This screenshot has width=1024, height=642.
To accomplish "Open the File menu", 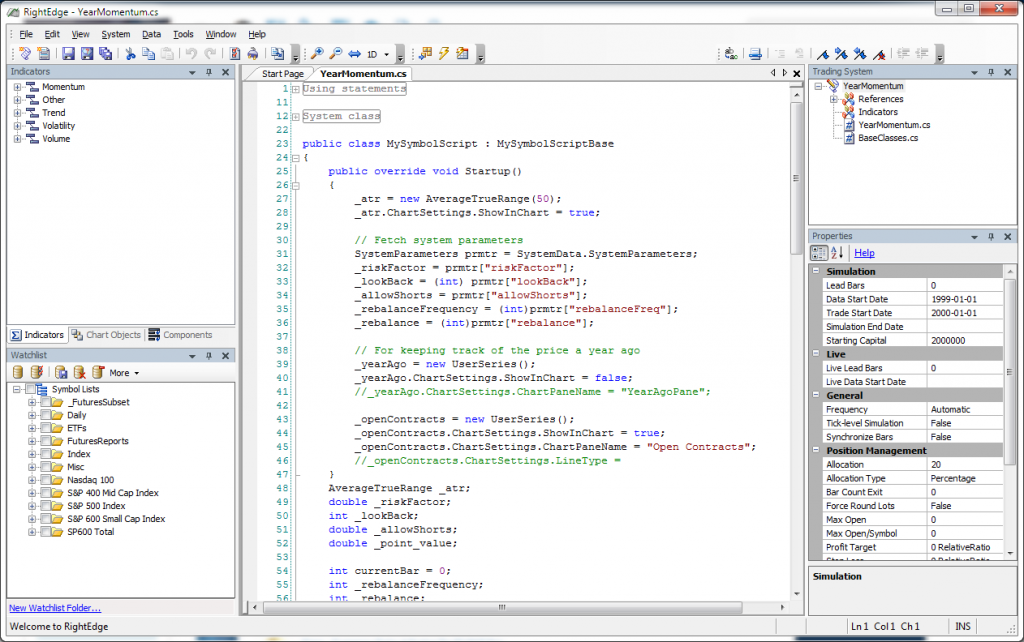I will 26,34.
